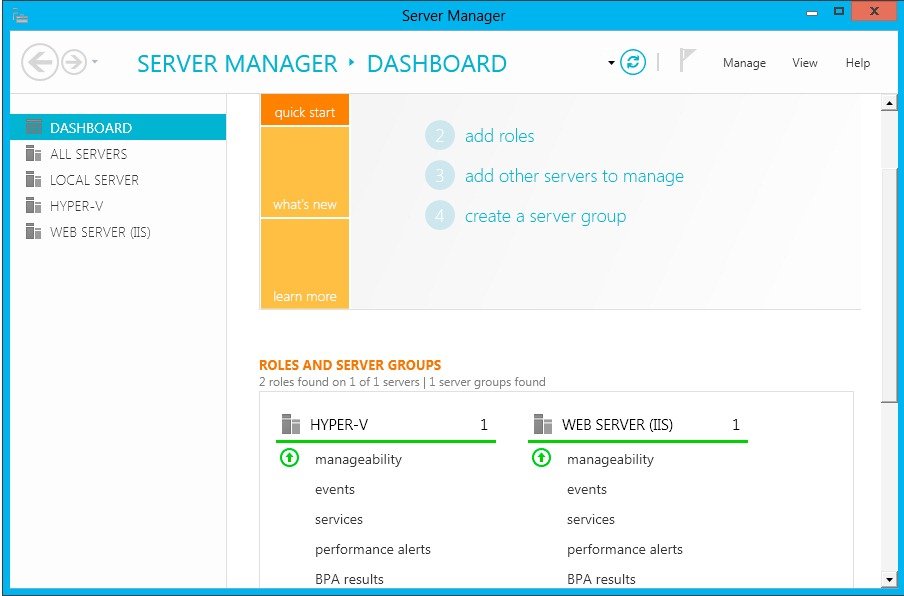Click the SERVER MANAGER breadcrumb text
Screen dimensions: 904x596
(x=237, y=63)
